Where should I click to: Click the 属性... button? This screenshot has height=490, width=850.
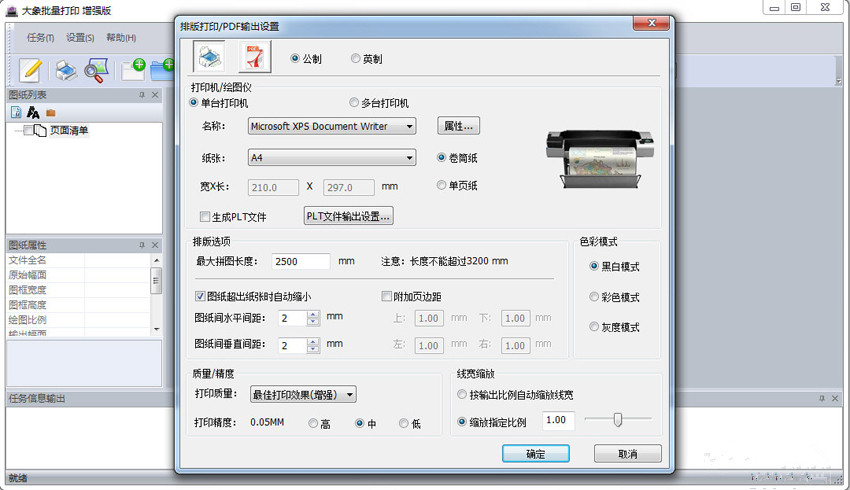(459, 126)
